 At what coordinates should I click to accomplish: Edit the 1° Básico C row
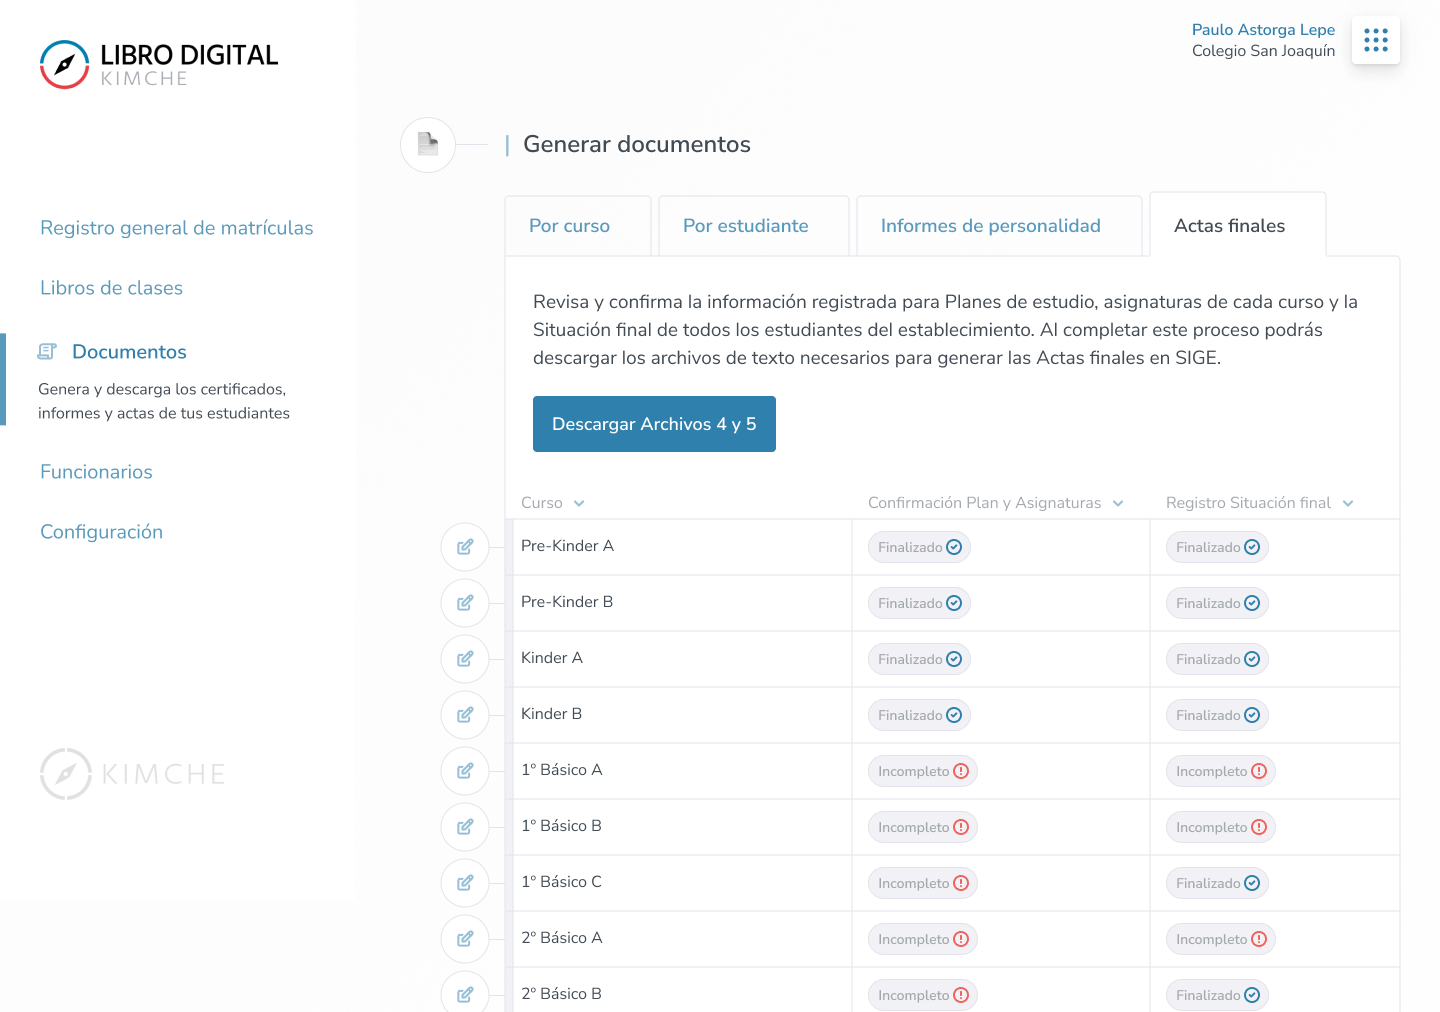(x=465, y=883)
